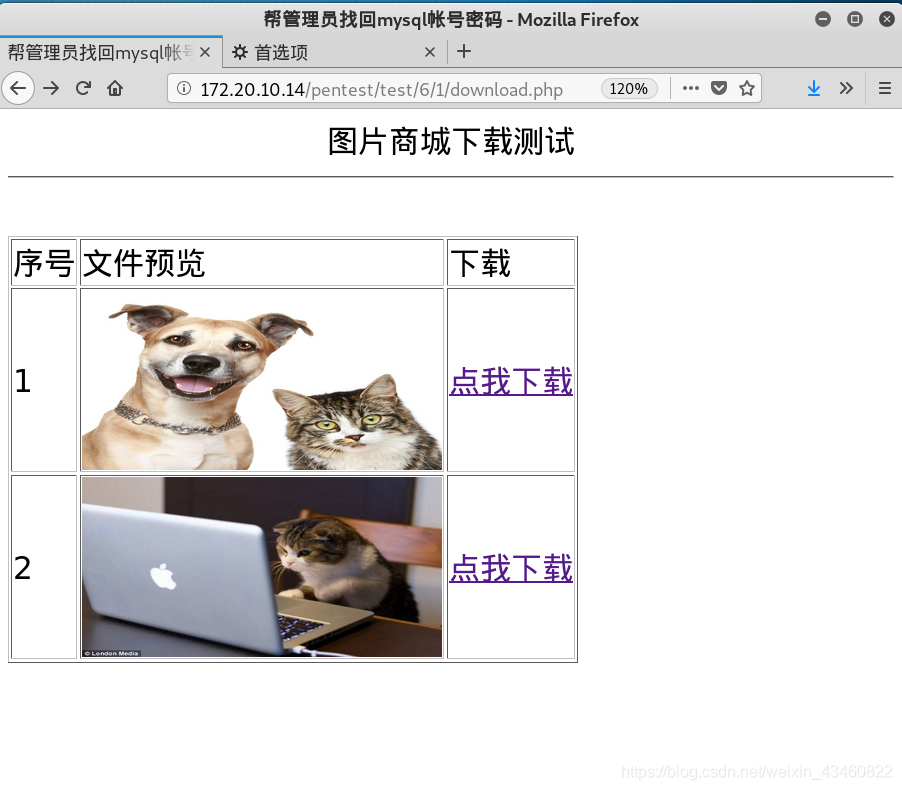Screen dimensions: 902x790
Task: Open the Firefox home page
Action: tap(115, 88)
